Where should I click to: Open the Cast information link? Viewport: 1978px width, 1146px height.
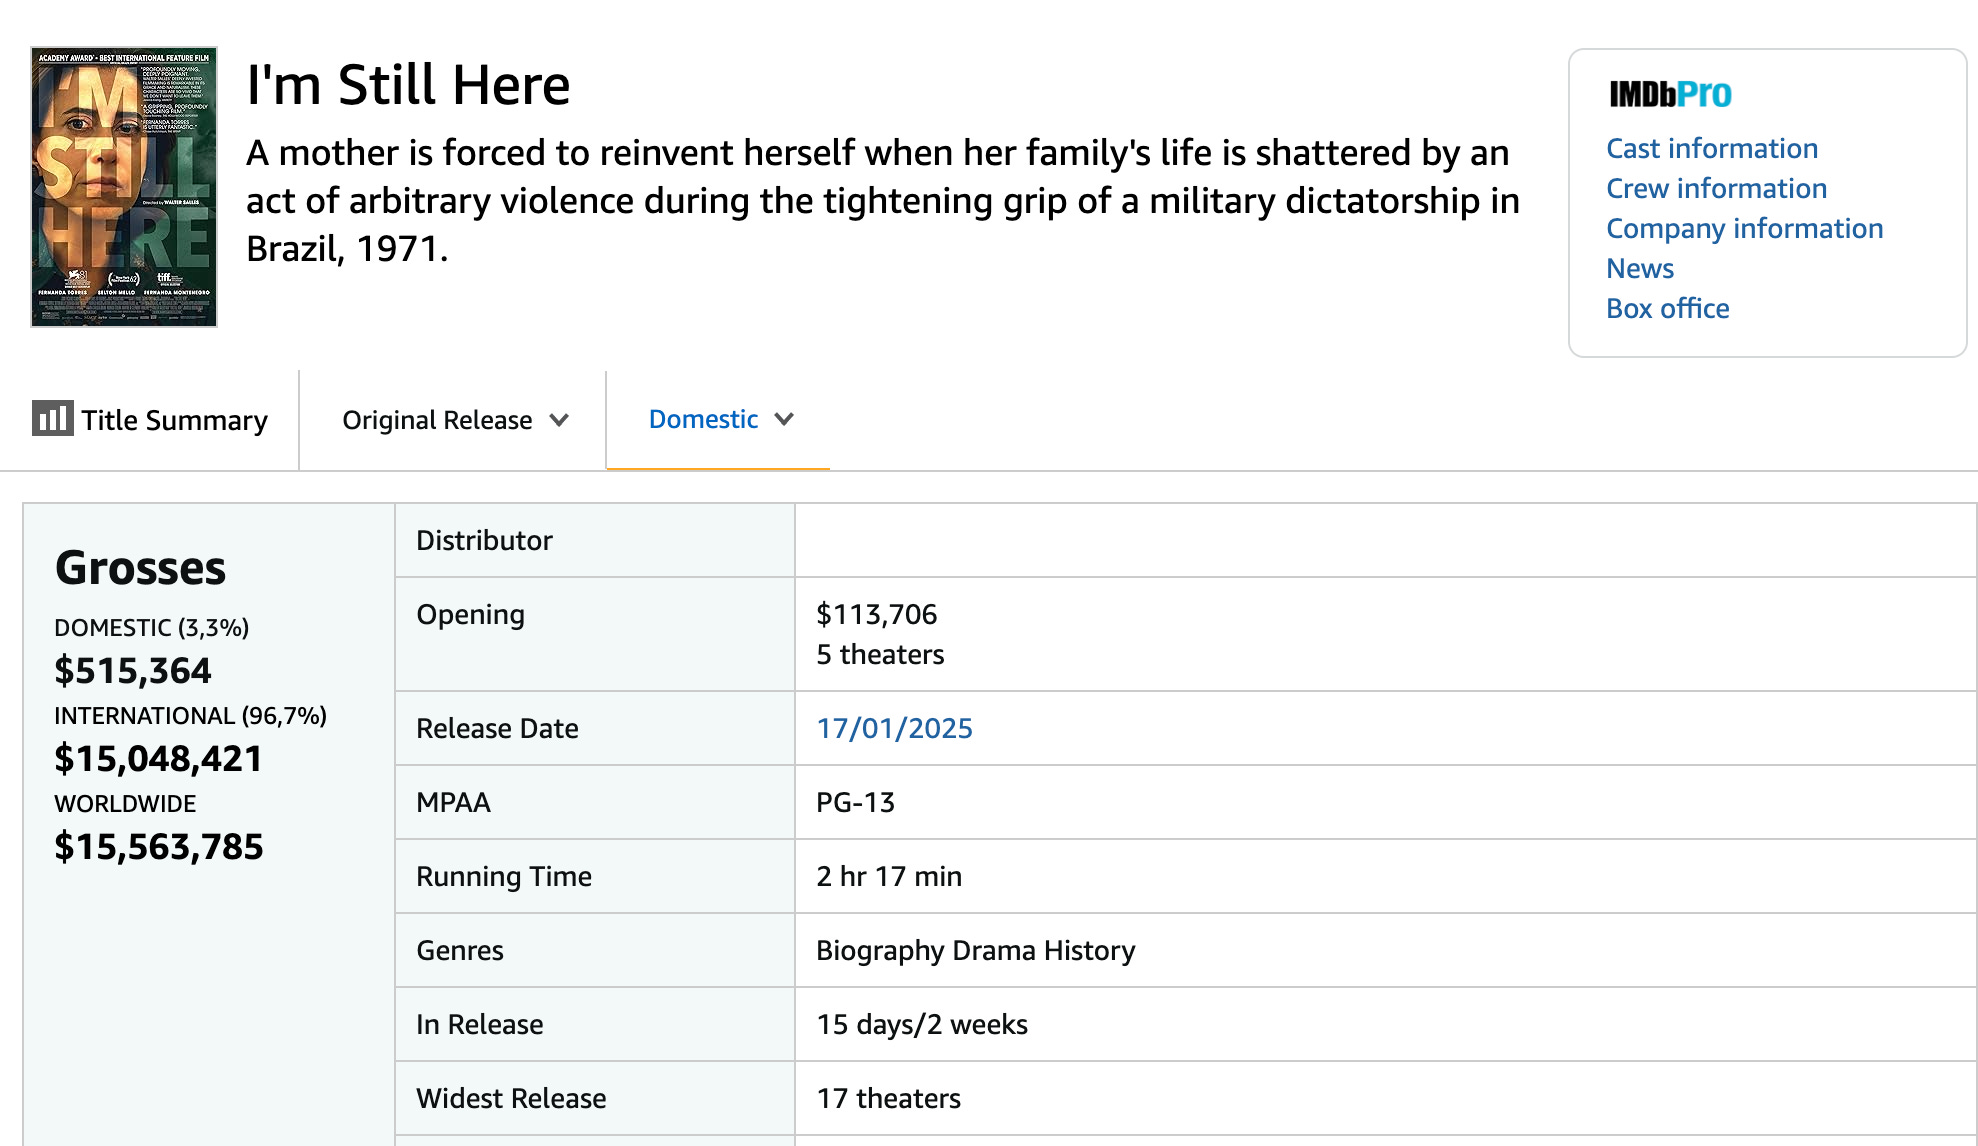[x=1712, y=148]
